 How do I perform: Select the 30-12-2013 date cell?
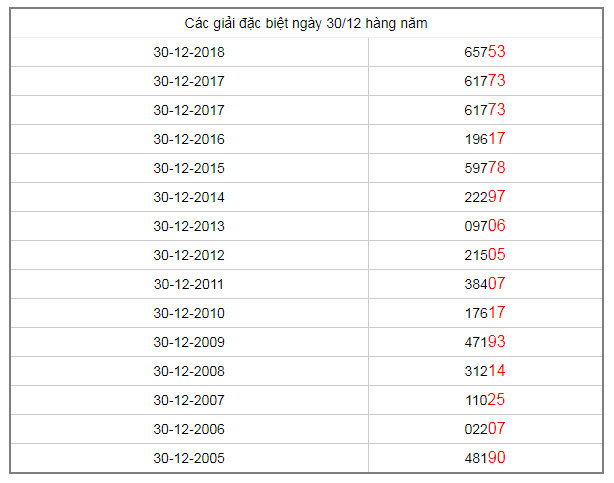click(x=189, y=226)
